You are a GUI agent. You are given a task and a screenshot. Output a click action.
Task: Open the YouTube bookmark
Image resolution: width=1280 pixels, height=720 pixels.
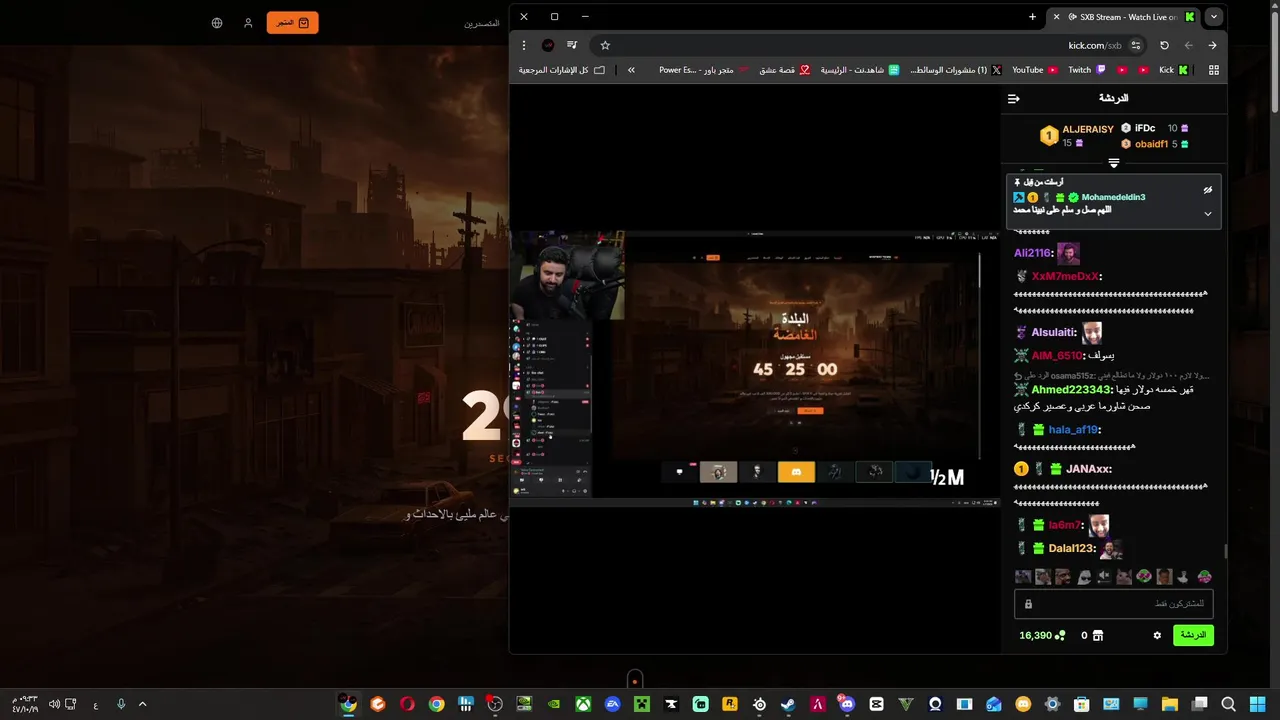[x=1035, y=70]
